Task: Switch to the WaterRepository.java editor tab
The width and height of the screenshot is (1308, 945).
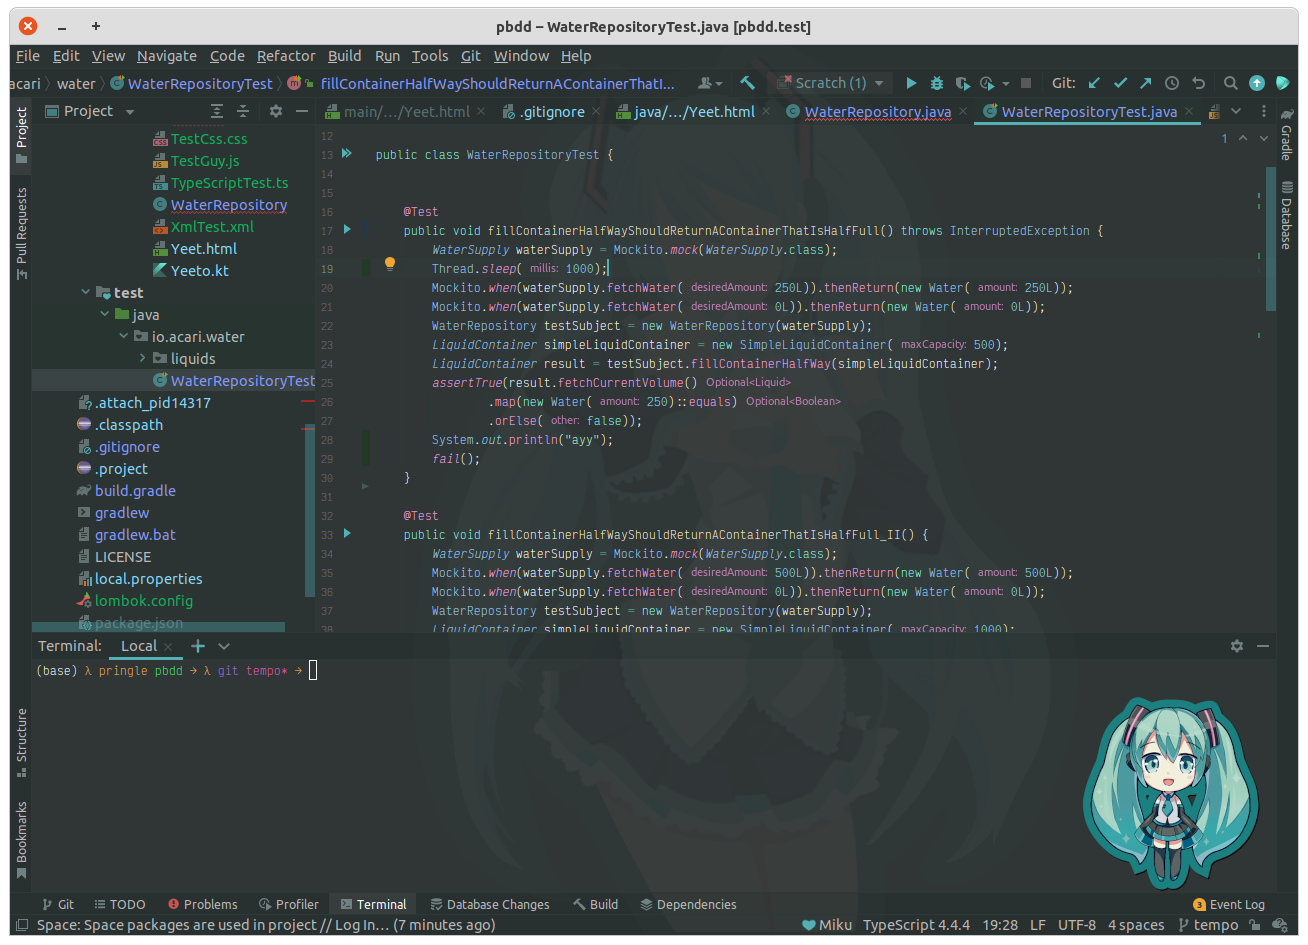Action: point(878,112)
